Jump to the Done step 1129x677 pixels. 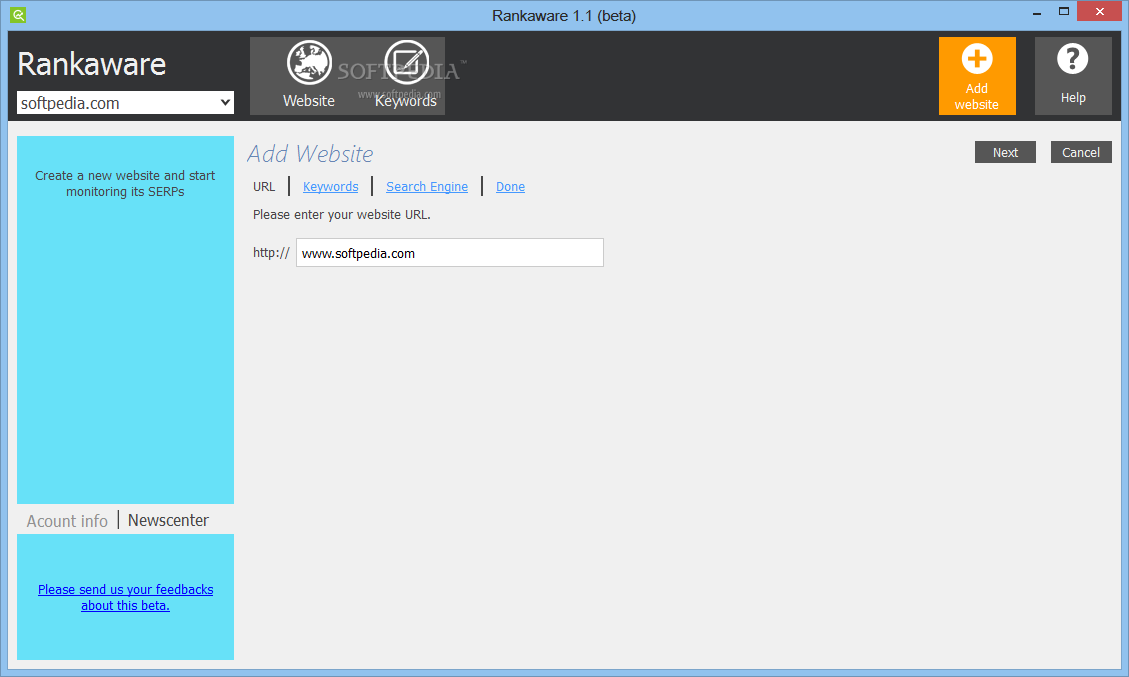510,187
